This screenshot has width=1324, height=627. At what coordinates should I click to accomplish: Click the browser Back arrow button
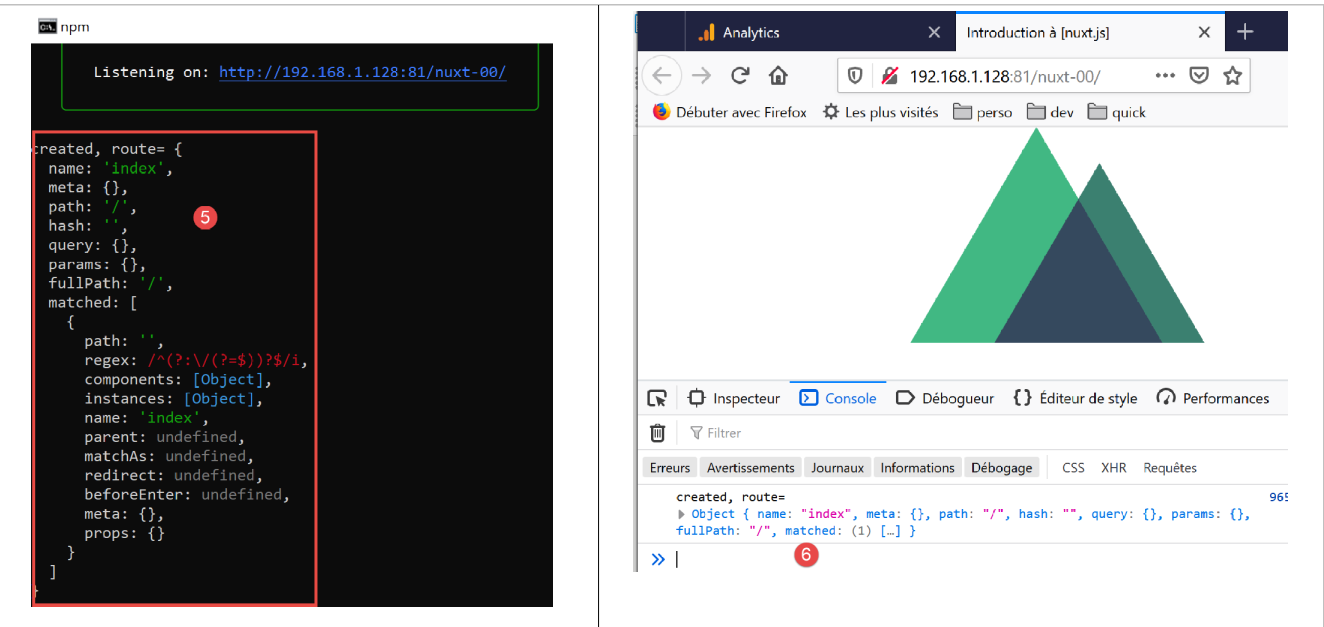[662, 76]
